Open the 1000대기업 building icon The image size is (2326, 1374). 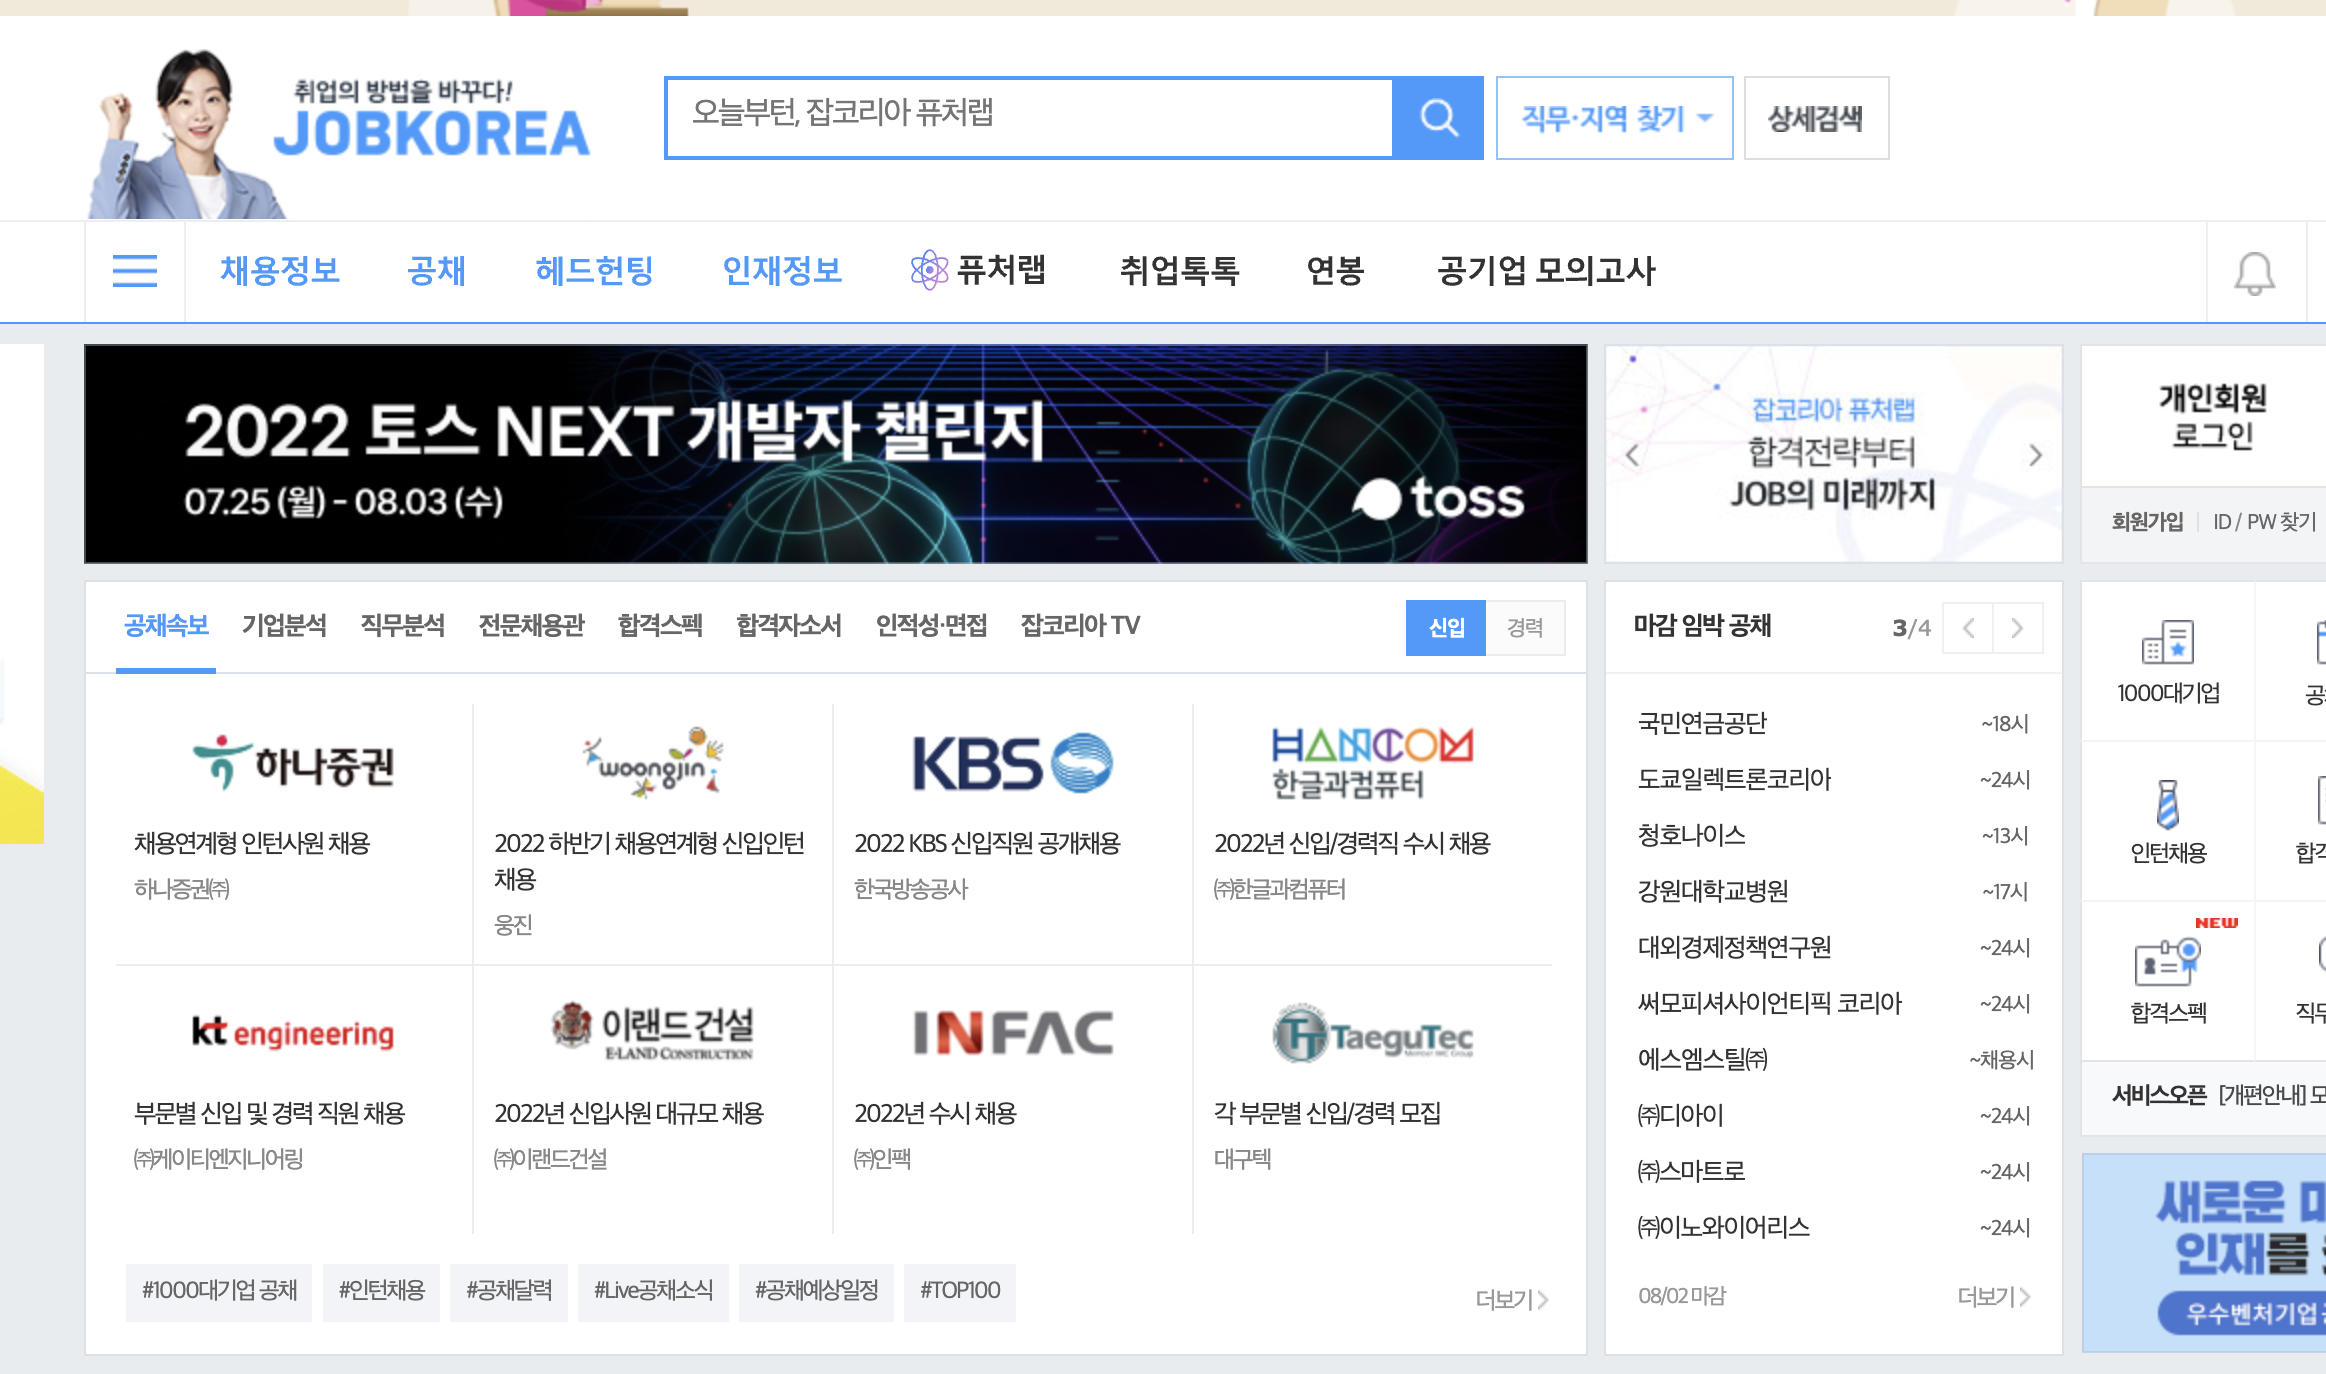2167,643
